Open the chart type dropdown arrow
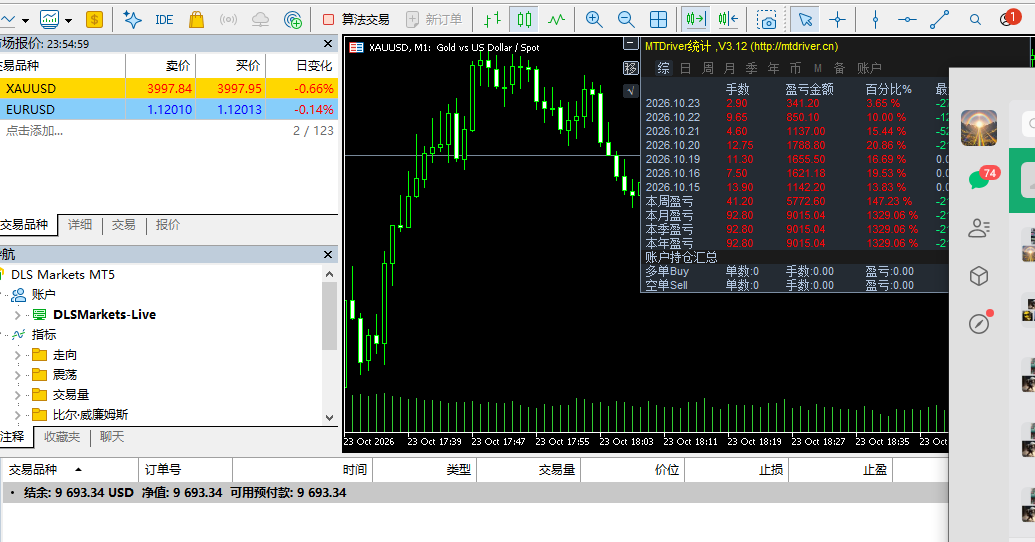This screenshot has width=1035, height=542. (69, 20)
